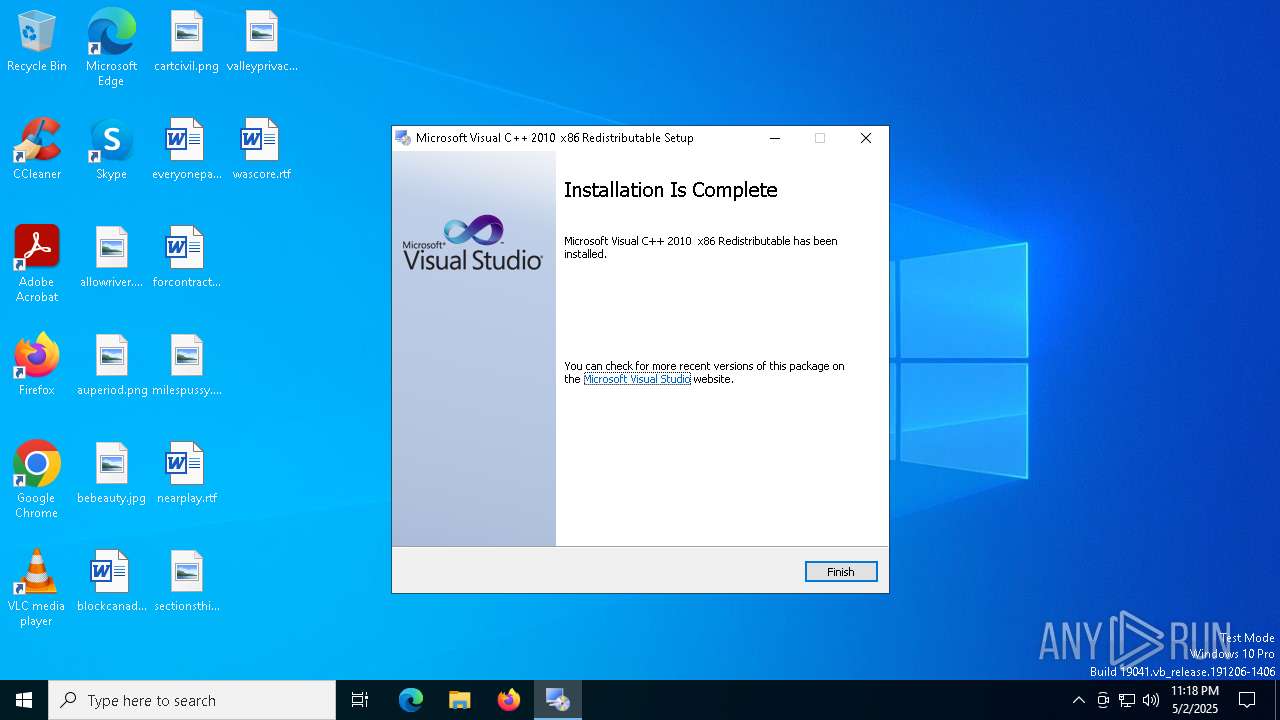The width and height of the screenshot is (1280, 720).
Task: Click the setup installer taskbar button
Action: [x=558, y=700]
